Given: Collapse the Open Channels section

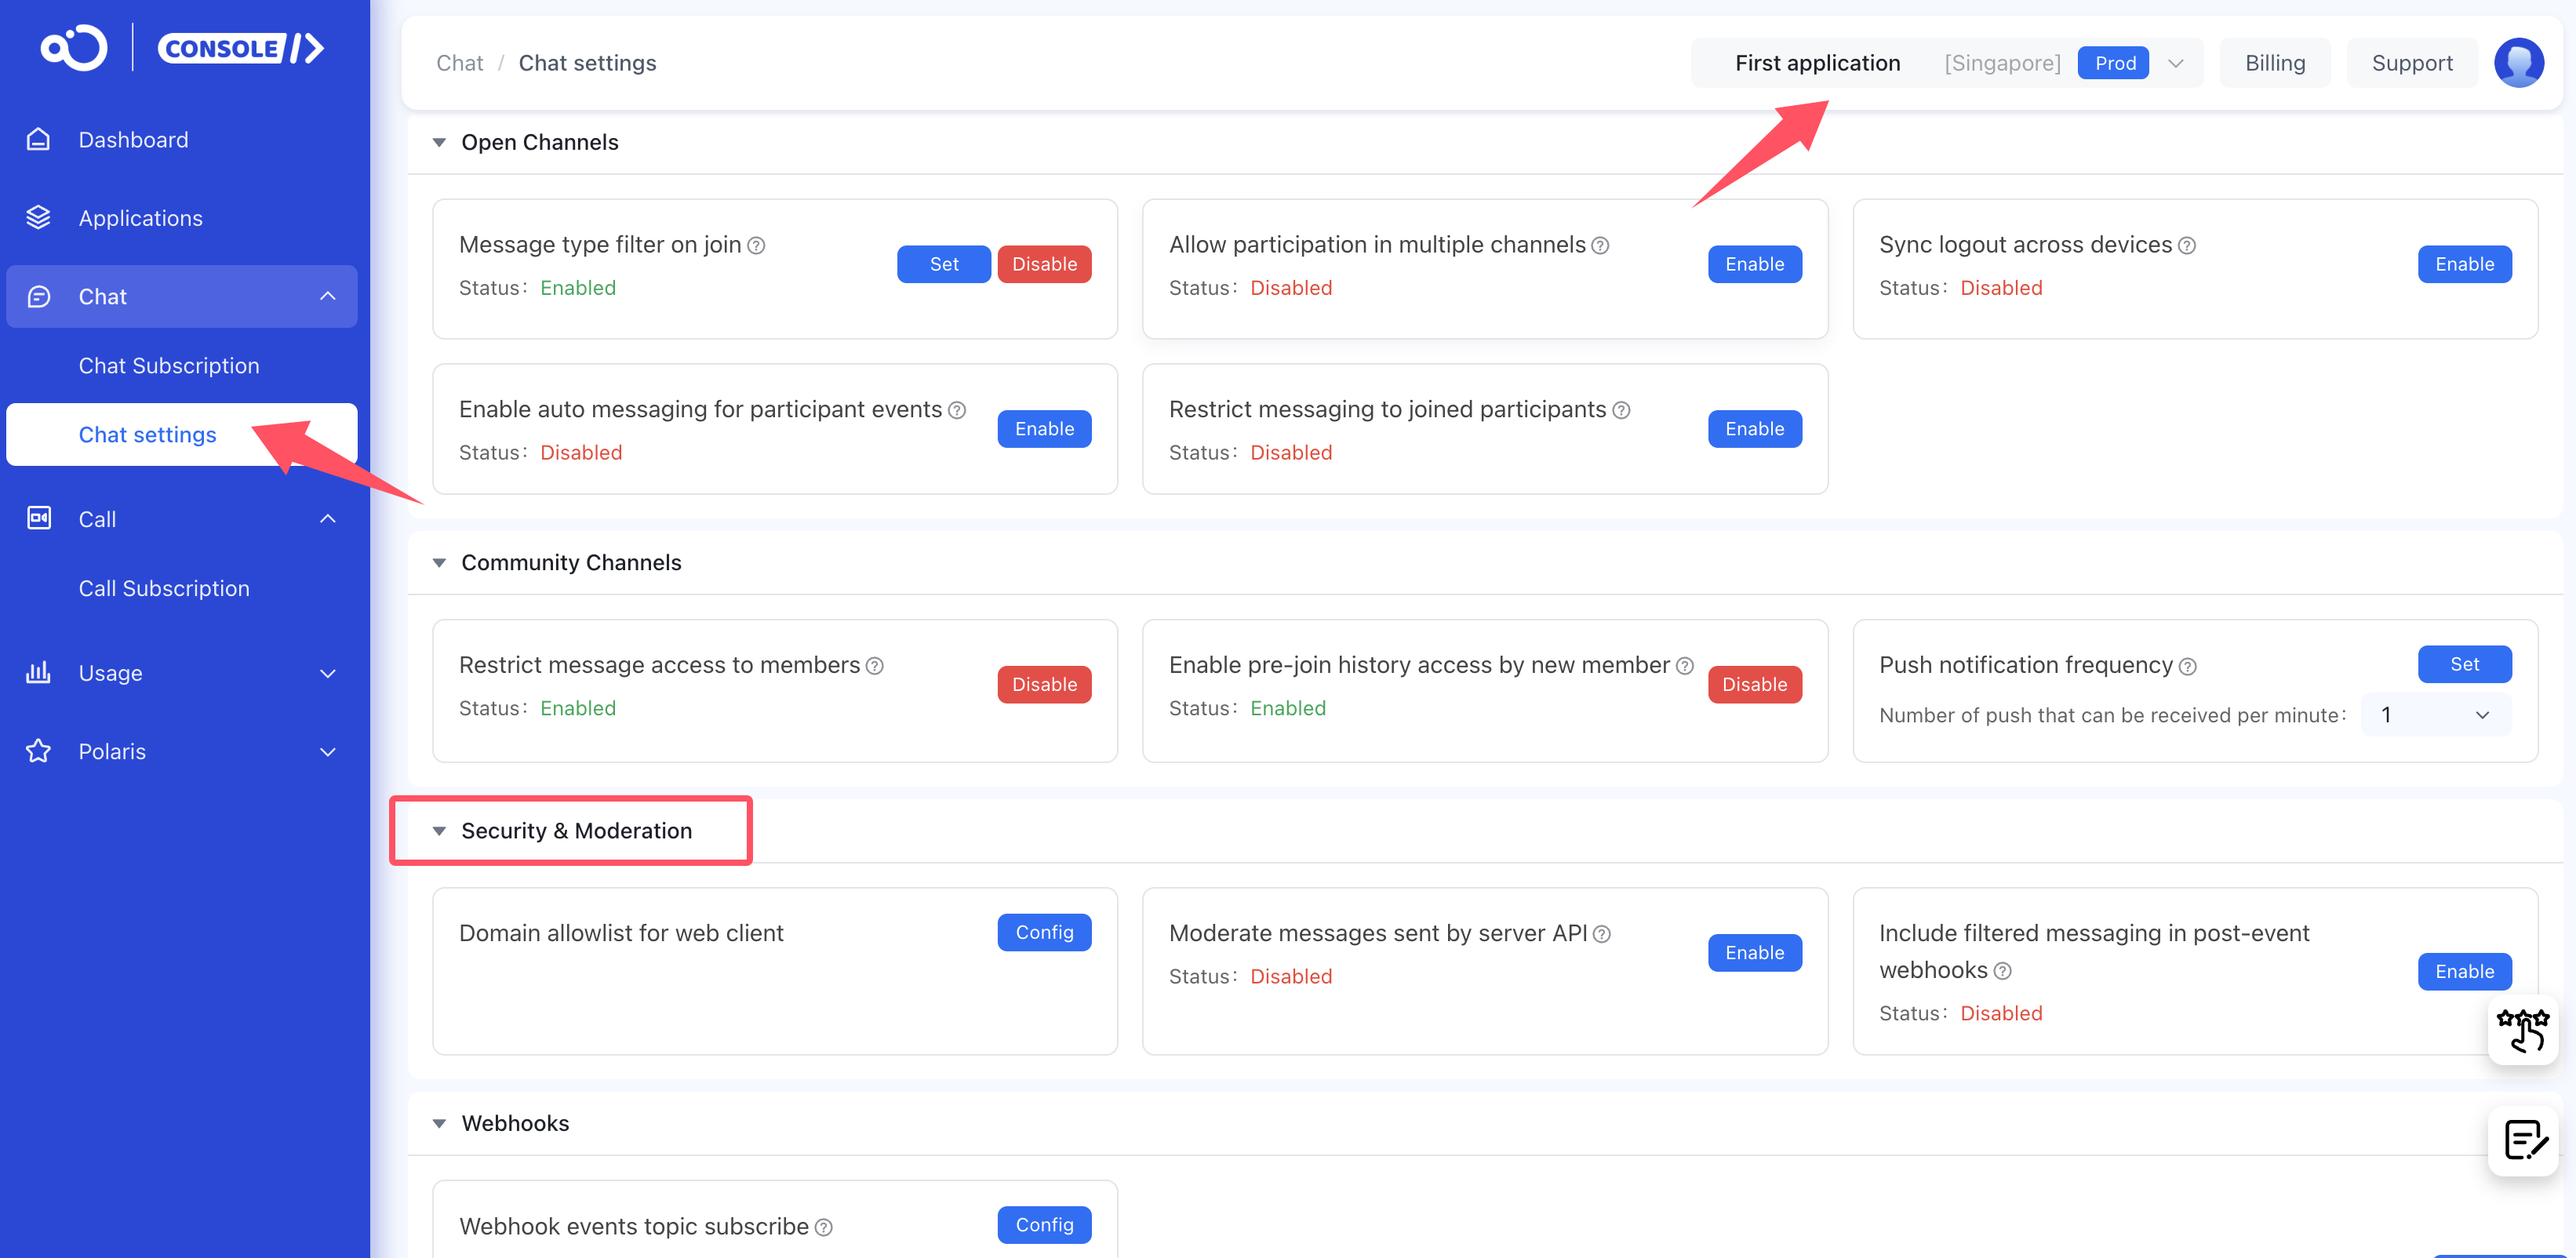Looking at the screenshot, I should click(439, 142).
